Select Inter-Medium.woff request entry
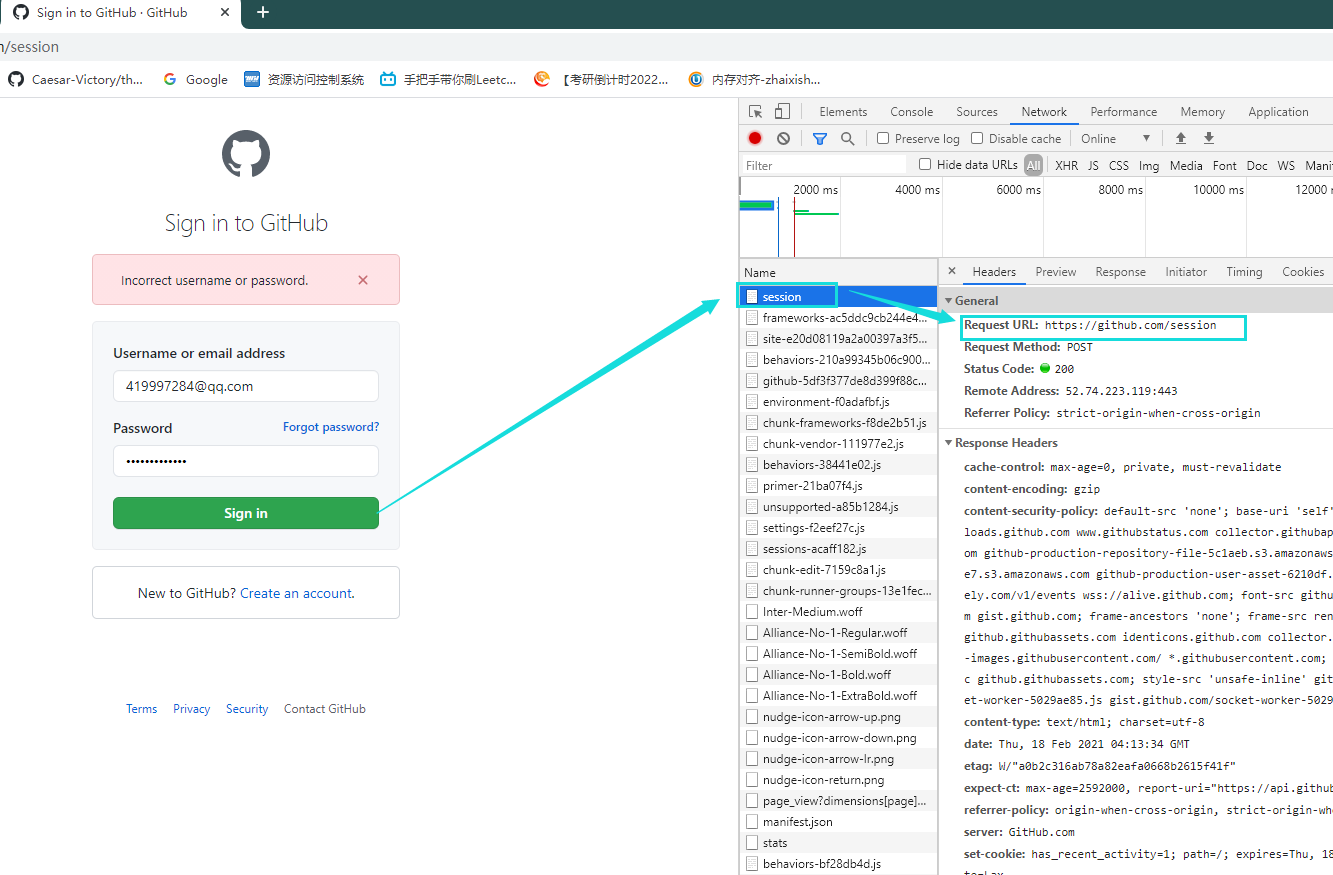 pos(838,612)
